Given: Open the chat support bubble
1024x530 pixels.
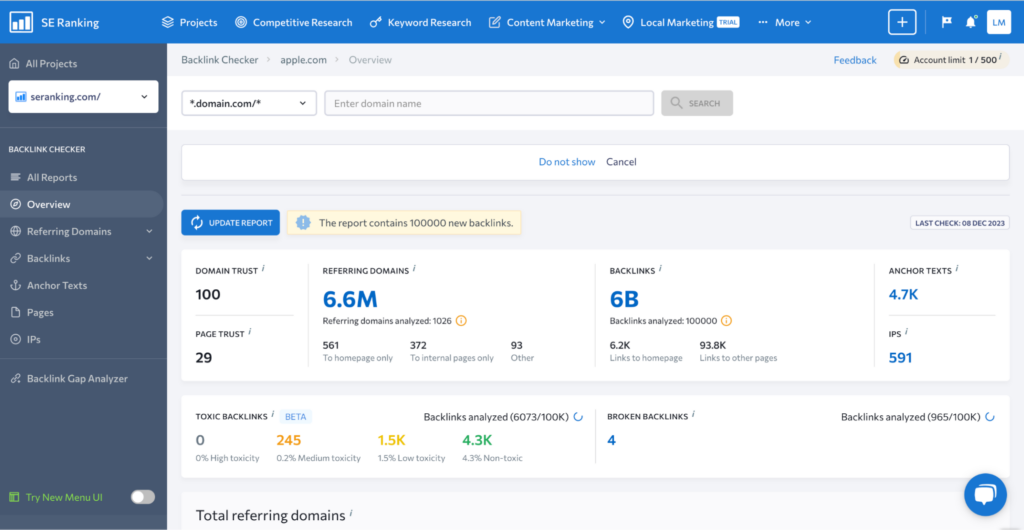Looking at the screenshot, I should click(x=984, y=494).
